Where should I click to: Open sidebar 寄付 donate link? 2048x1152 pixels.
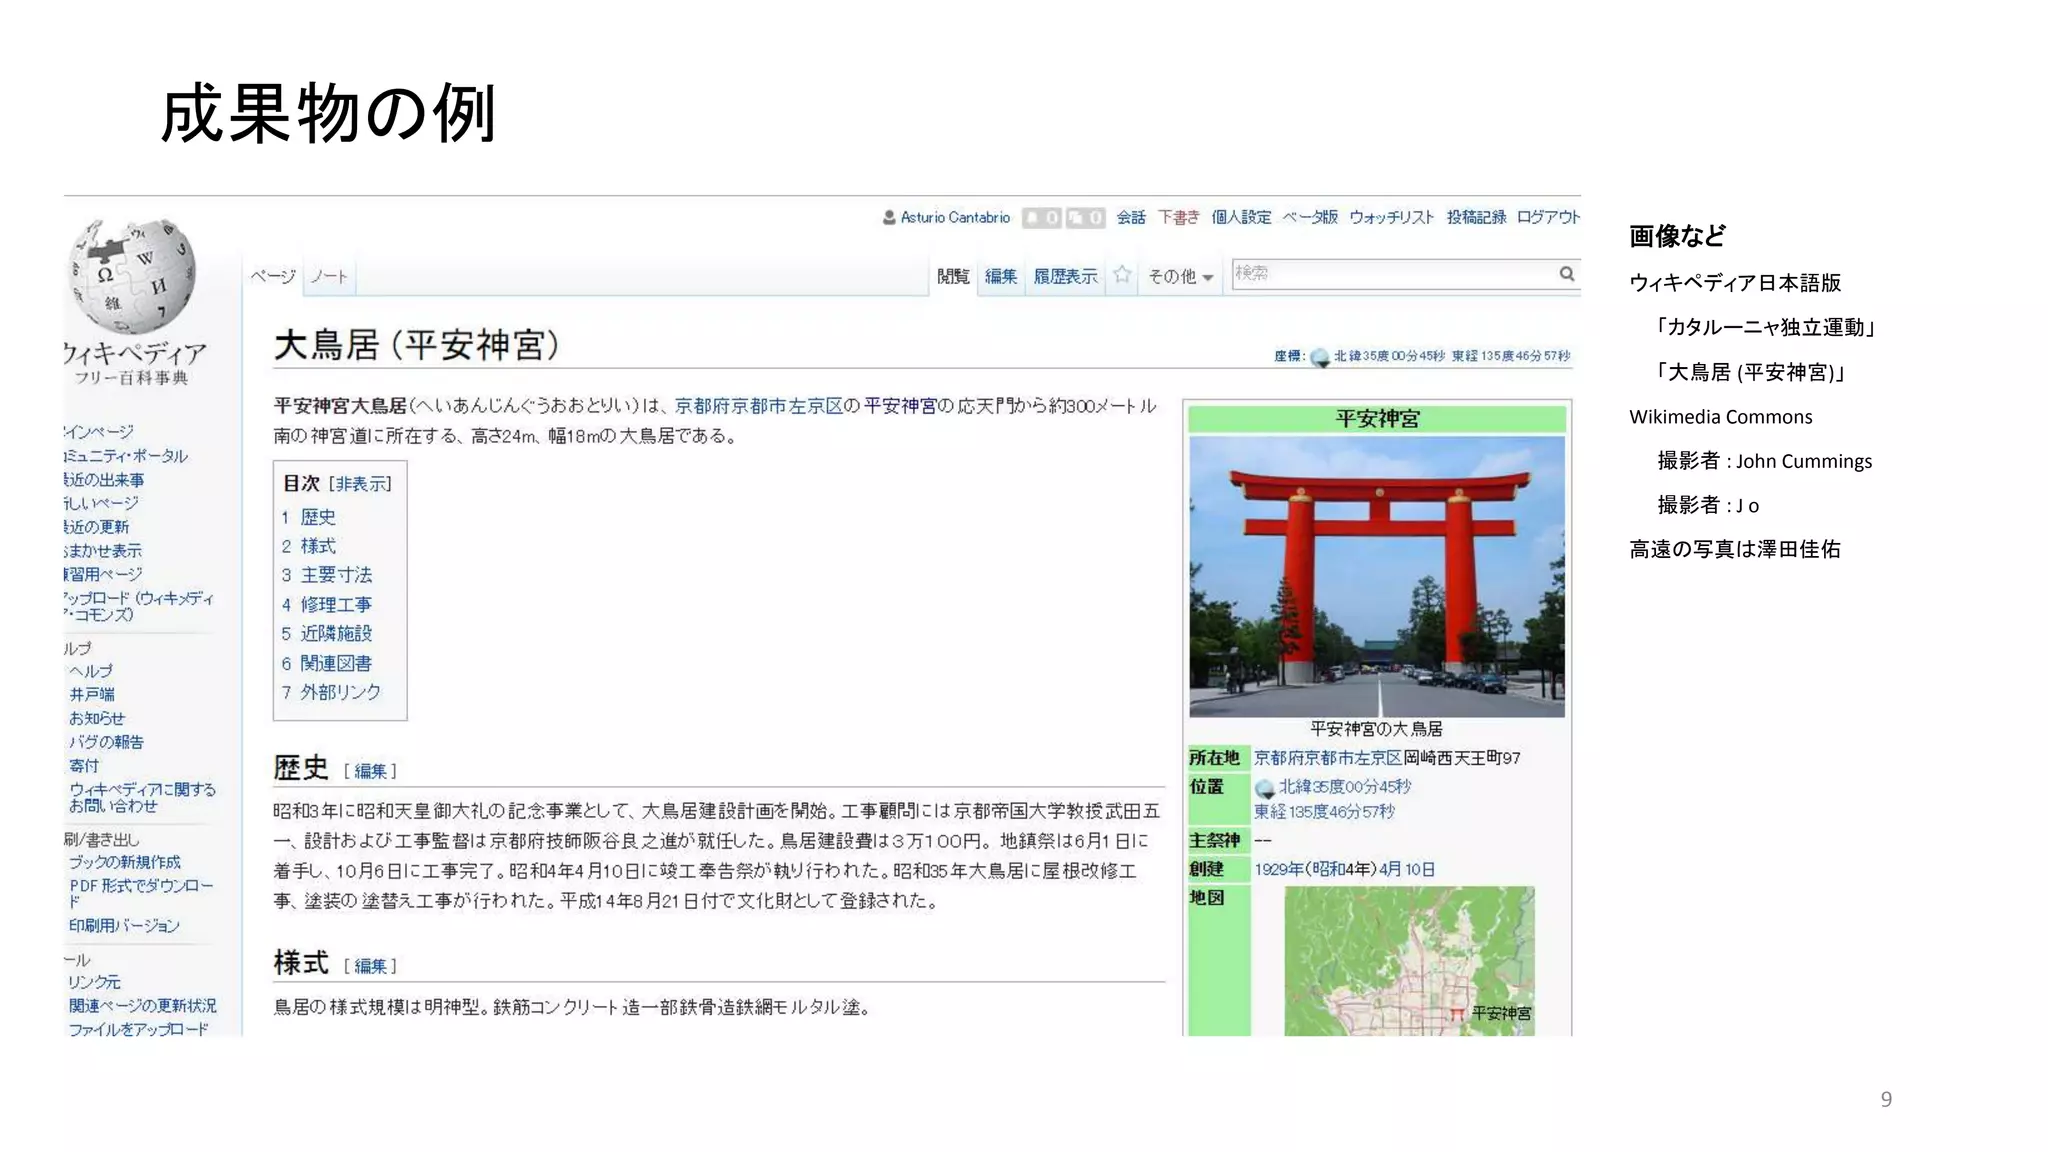coord(84,766)
